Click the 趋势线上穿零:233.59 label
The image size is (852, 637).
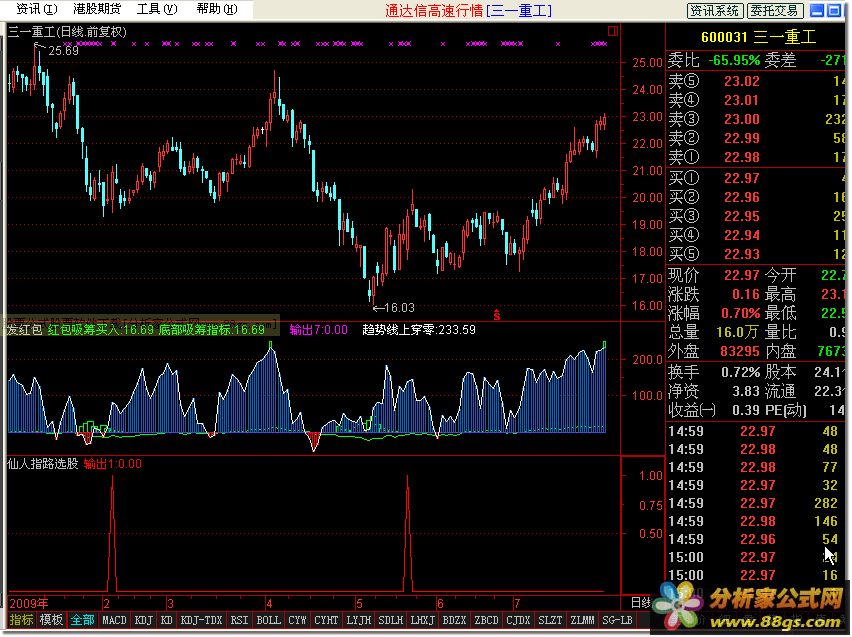coord(419,329)
